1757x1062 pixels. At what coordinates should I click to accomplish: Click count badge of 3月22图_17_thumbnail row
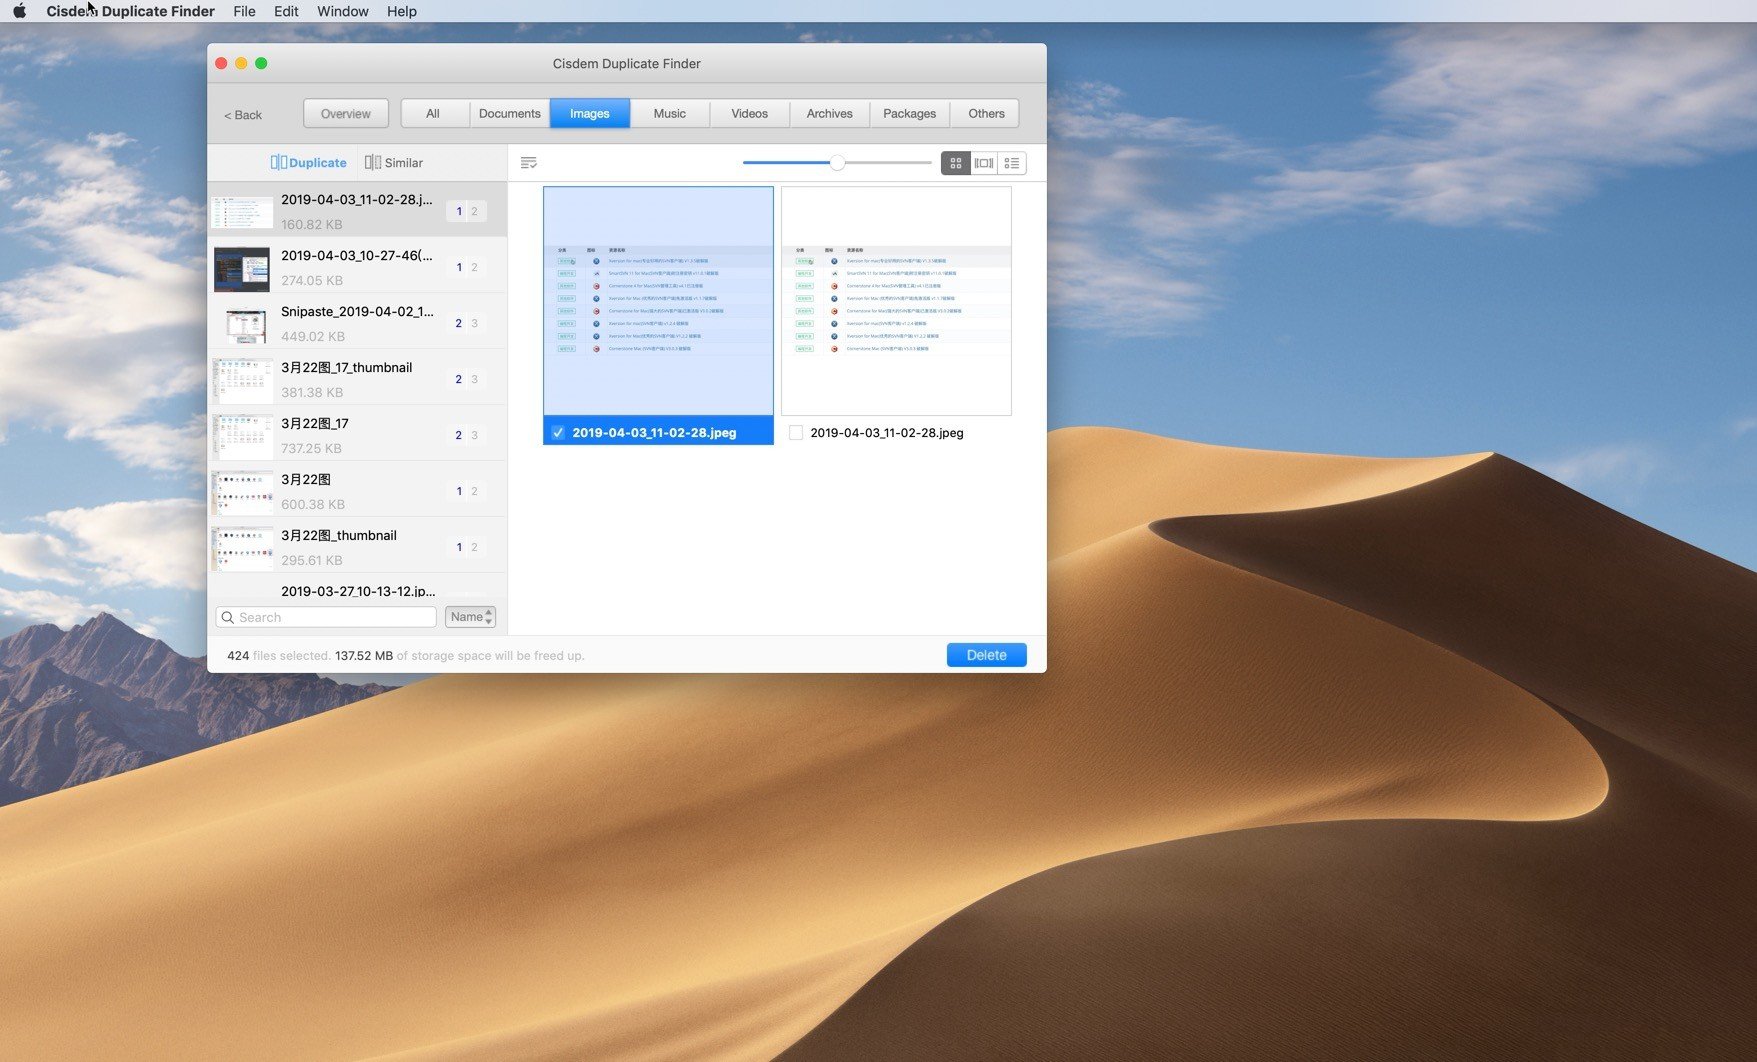click(466, 380)
